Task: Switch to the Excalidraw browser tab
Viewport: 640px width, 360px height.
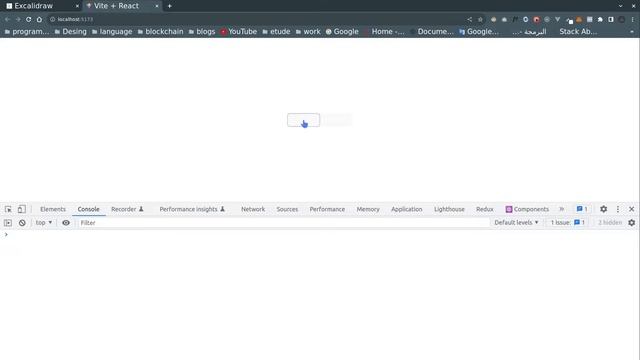Action: tap(41, 6)
